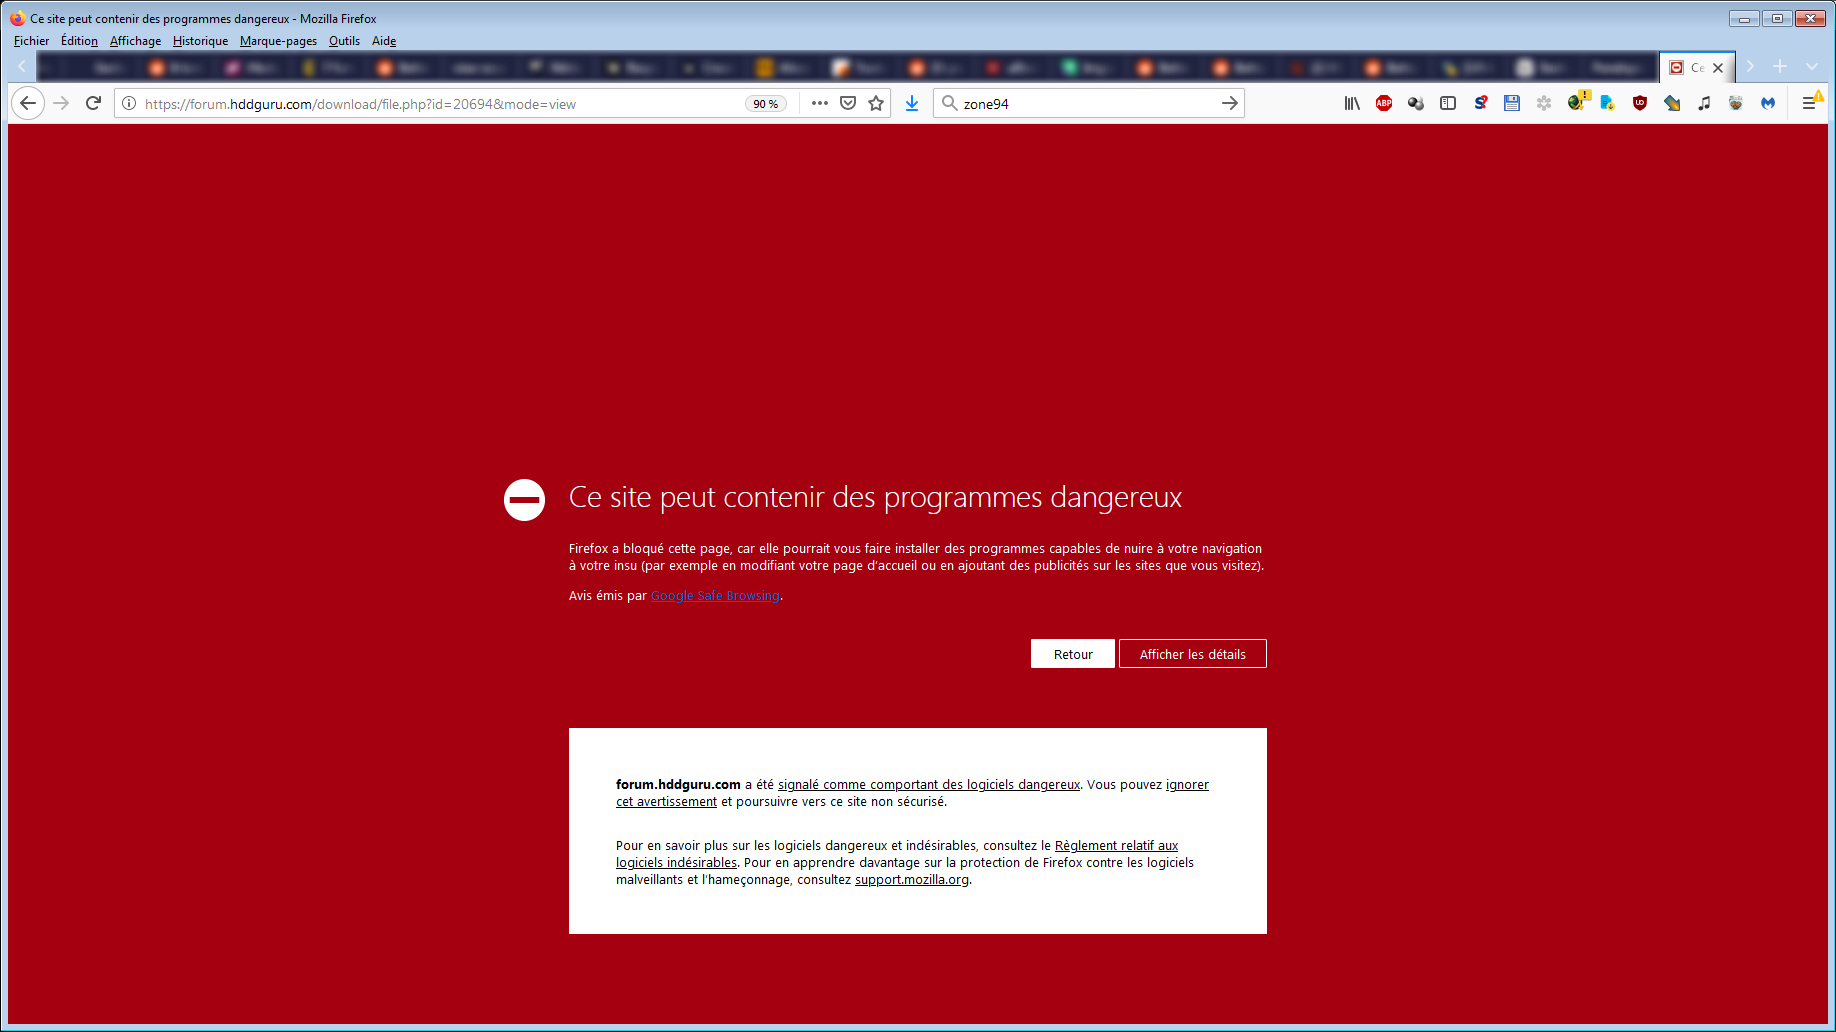Open the Historique menu
Image resolution: width=1836 pixels, height=1032 pixels.
[x=200, y=41]
